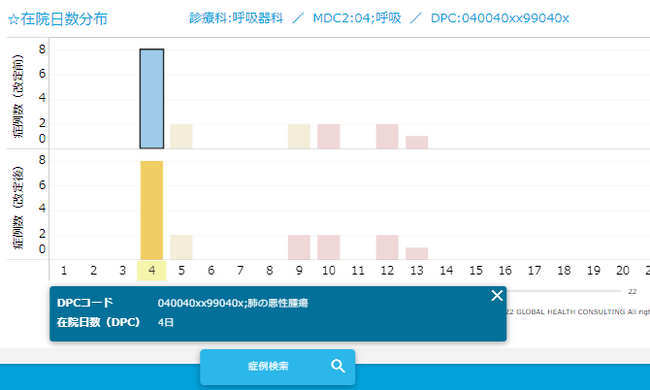Viewport: 650px width, 390px height.
Task: Open the 症例検索 case search button
Action: click(277, 367)
